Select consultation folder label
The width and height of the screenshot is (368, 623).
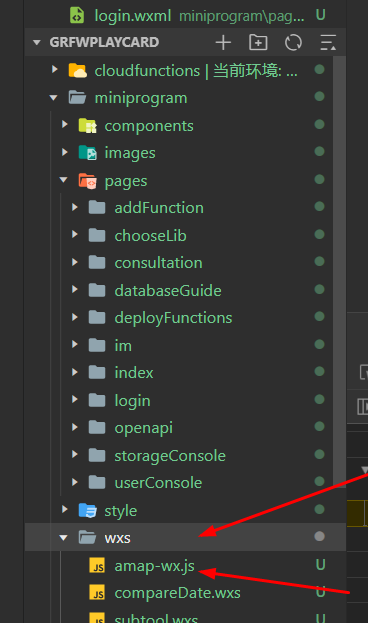coord(158,263)
